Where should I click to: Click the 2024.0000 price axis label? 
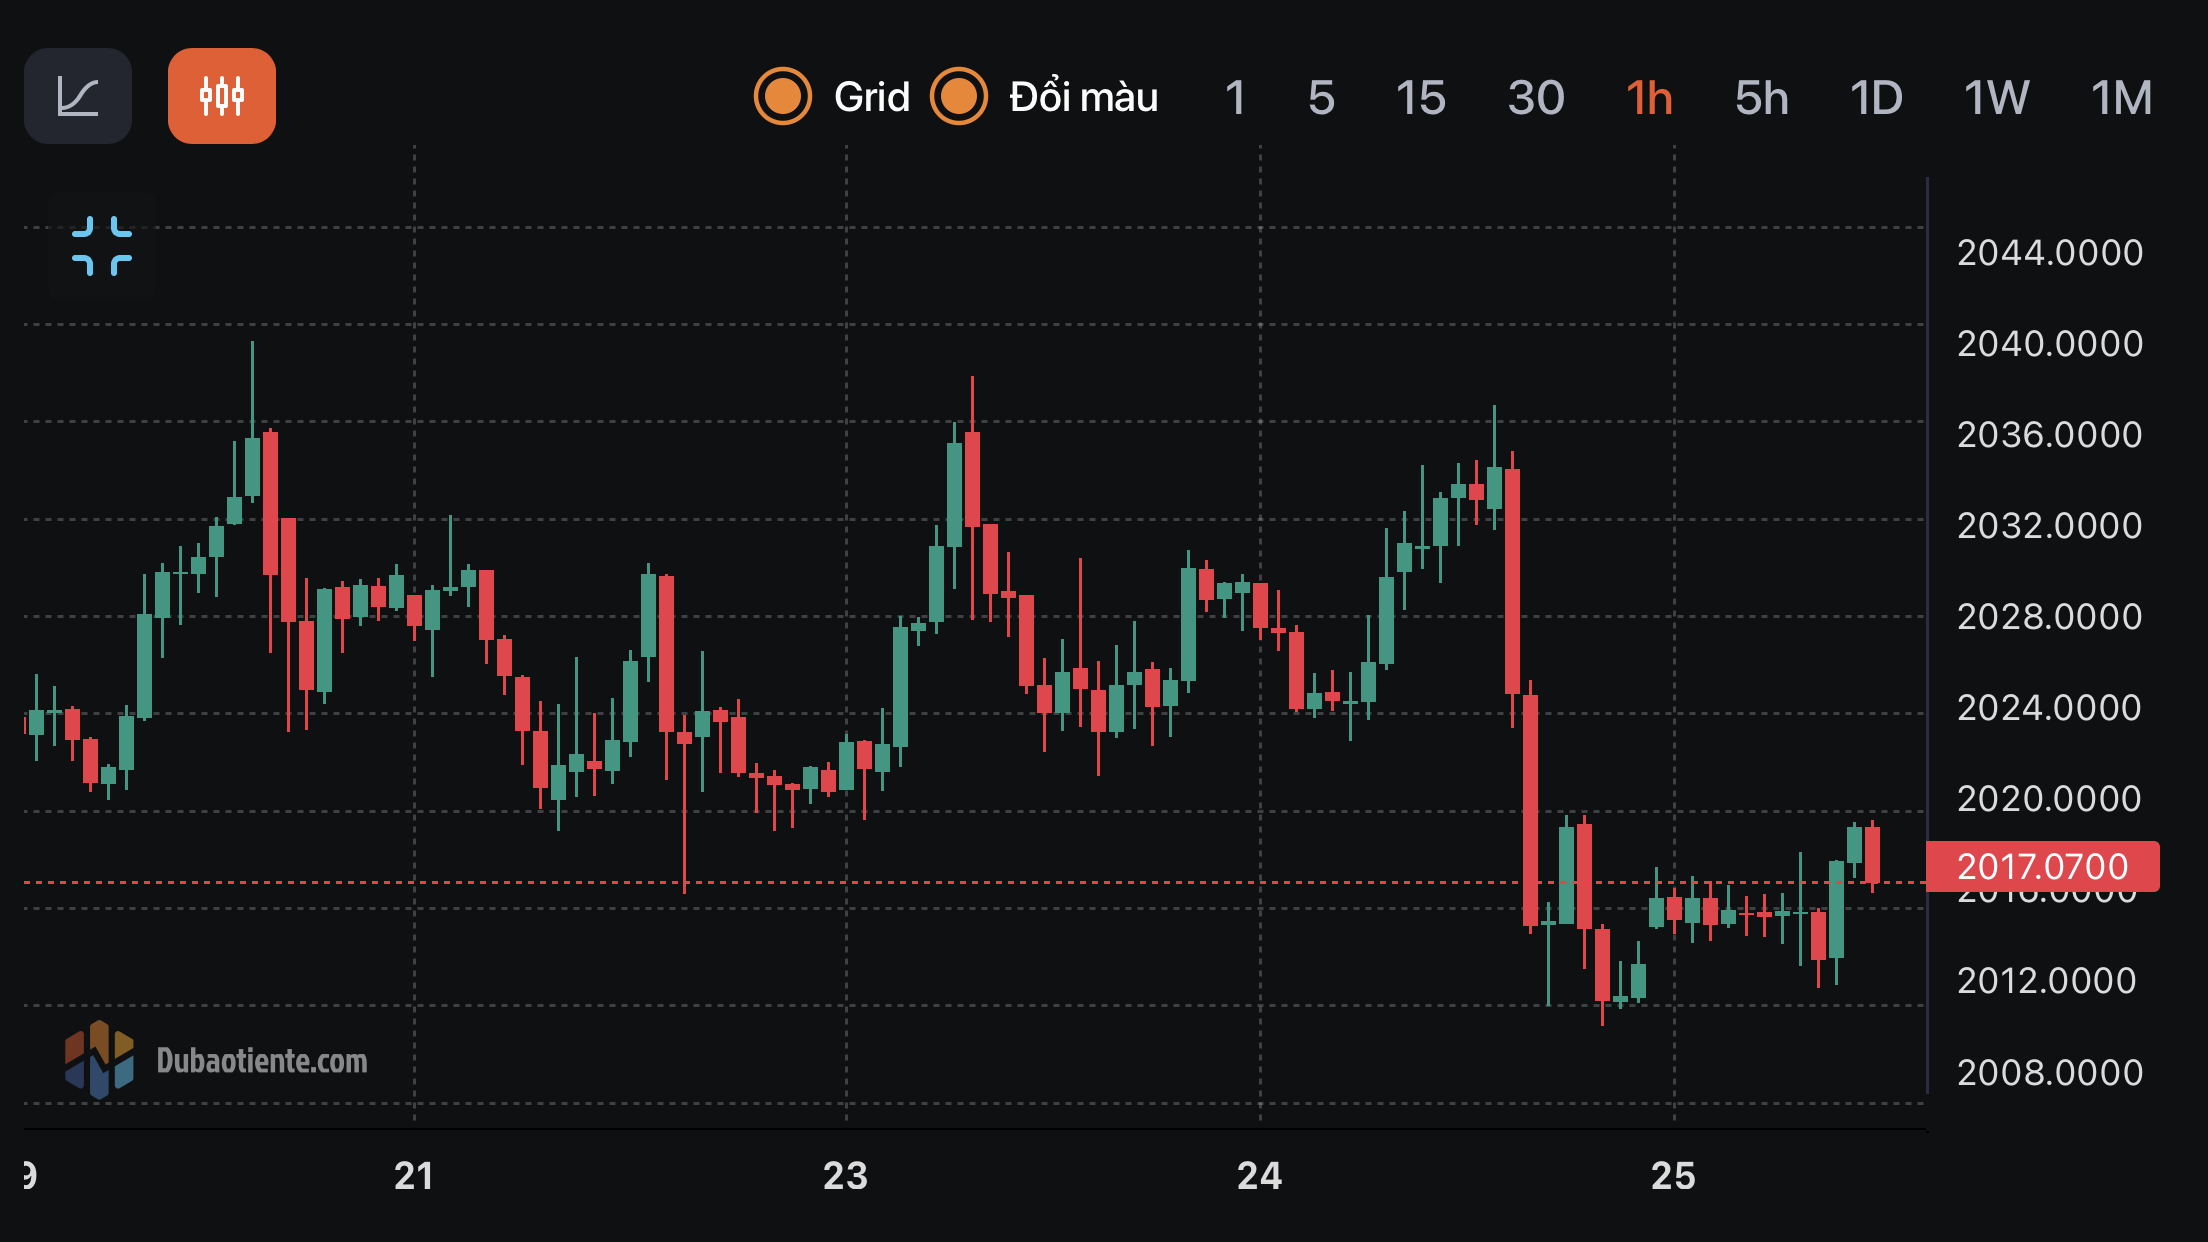(x=2050, y=708)
